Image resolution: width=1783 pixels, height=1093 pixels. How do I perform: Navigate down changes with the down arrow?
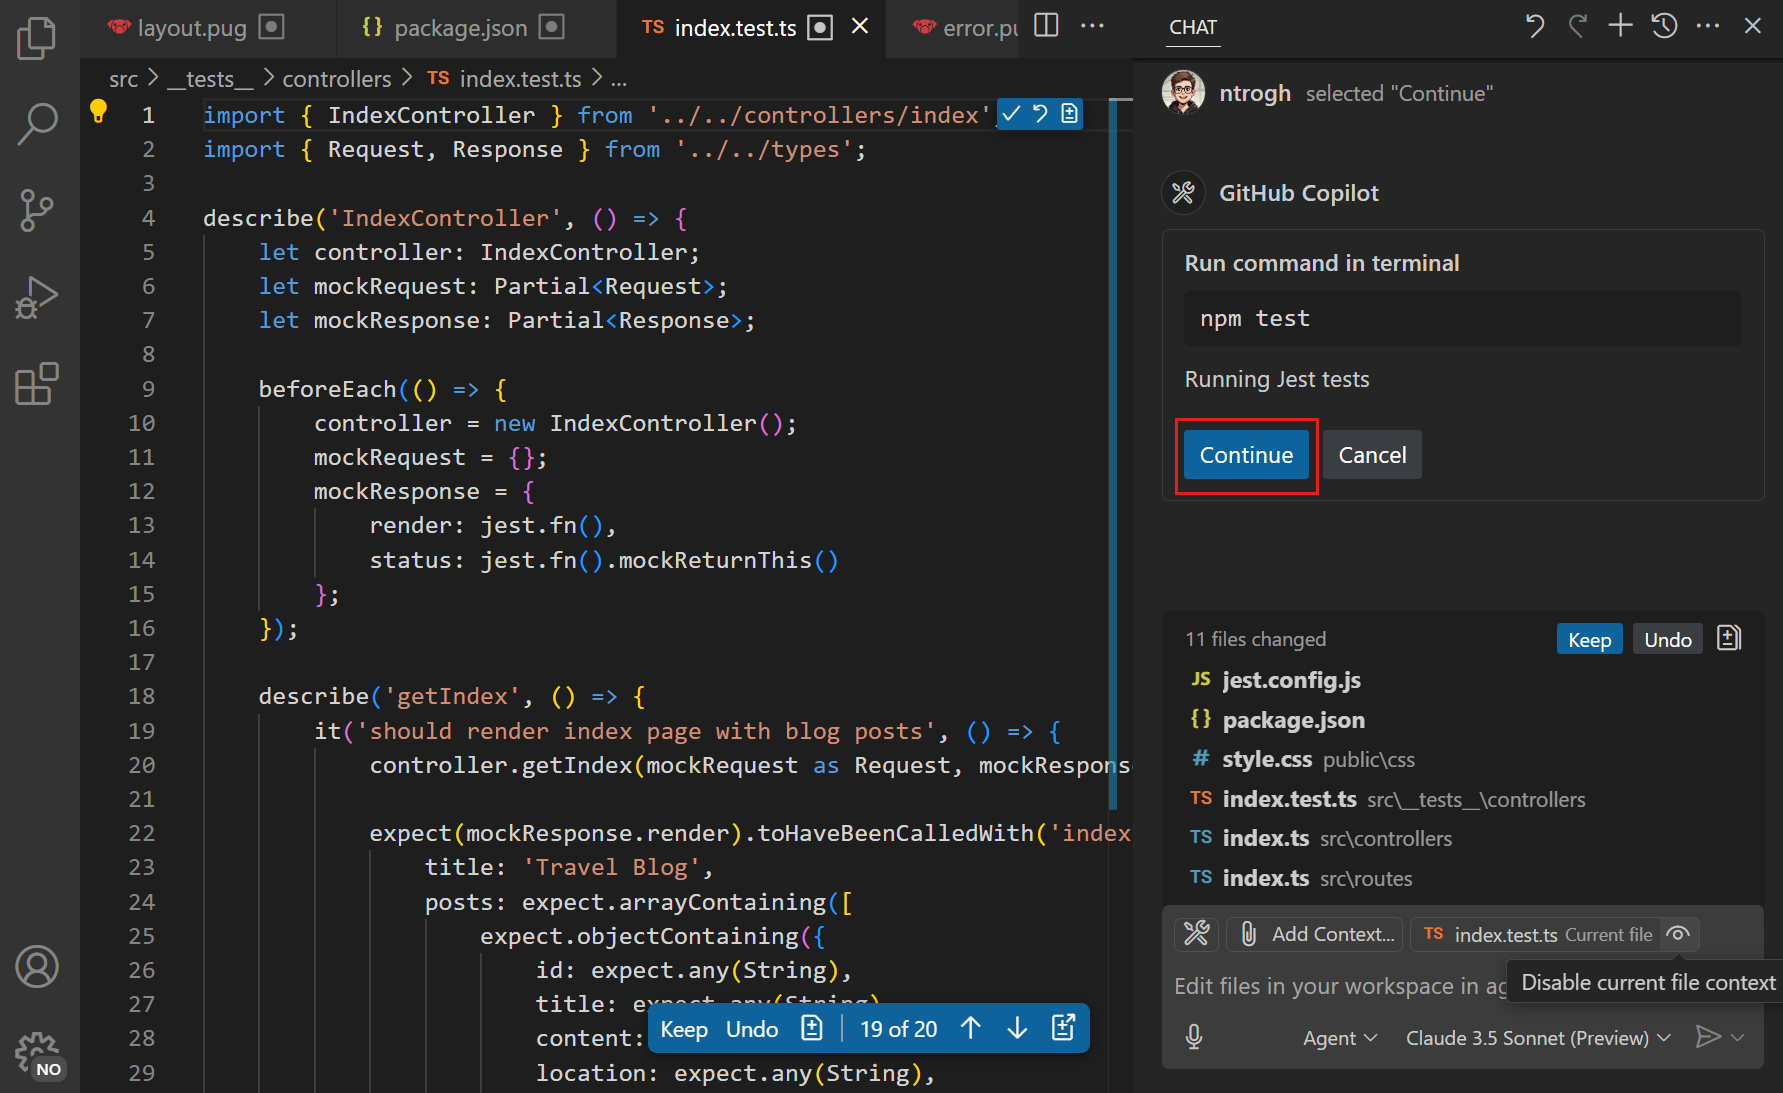[x=1017, y=1028]
